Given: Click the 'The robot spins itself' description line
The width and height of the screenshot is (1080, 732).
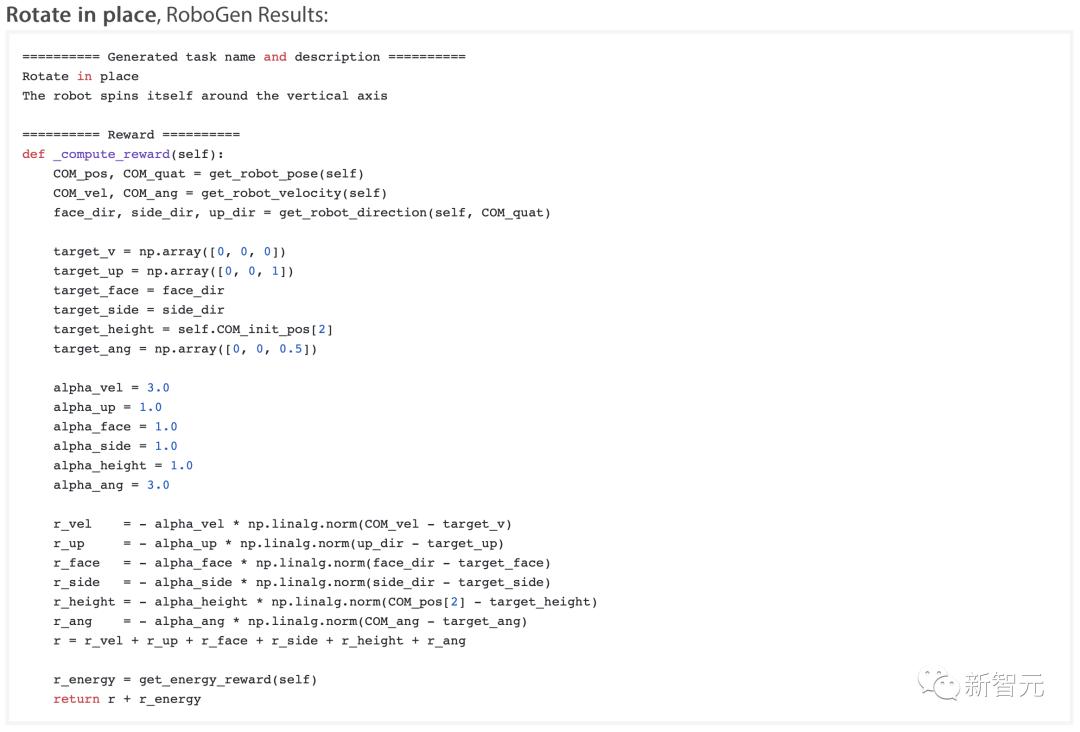Looking at the screenshot, I should (205, 96).
